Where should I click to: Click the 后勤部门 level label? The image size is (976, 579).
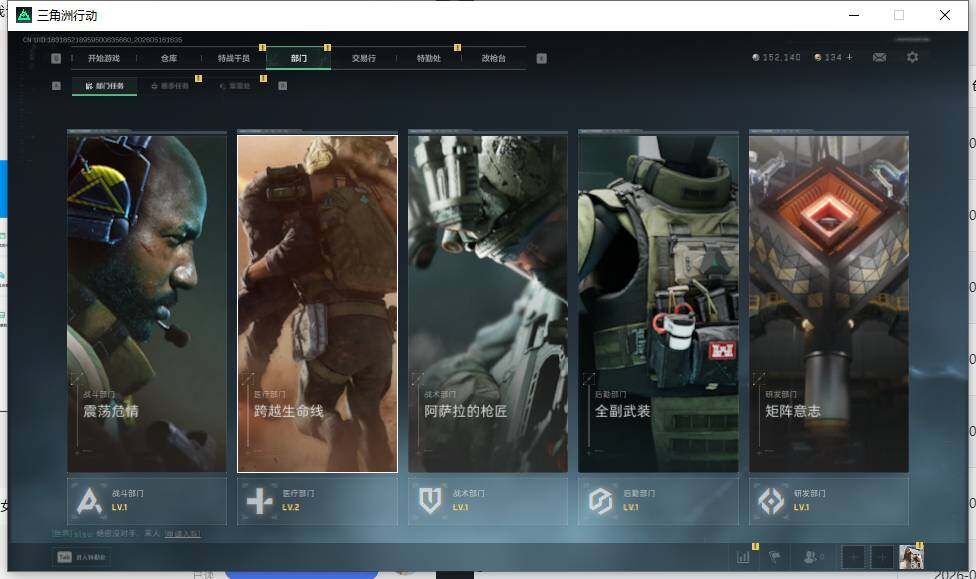(631, 507)
